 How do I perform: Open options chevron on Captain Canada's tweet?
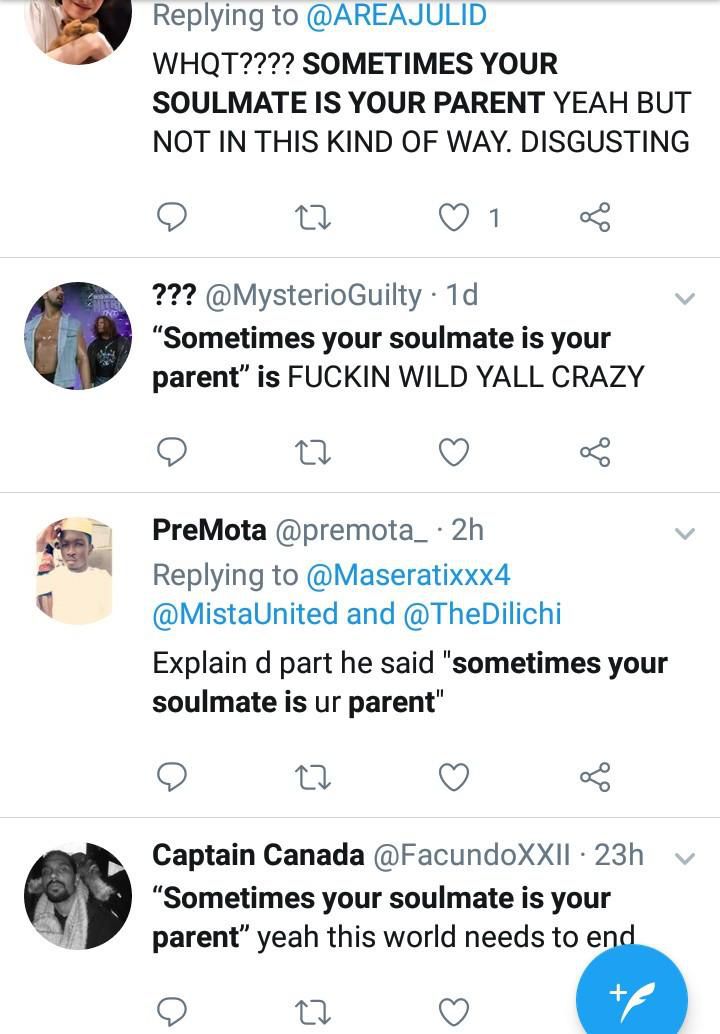pos(685,858)
